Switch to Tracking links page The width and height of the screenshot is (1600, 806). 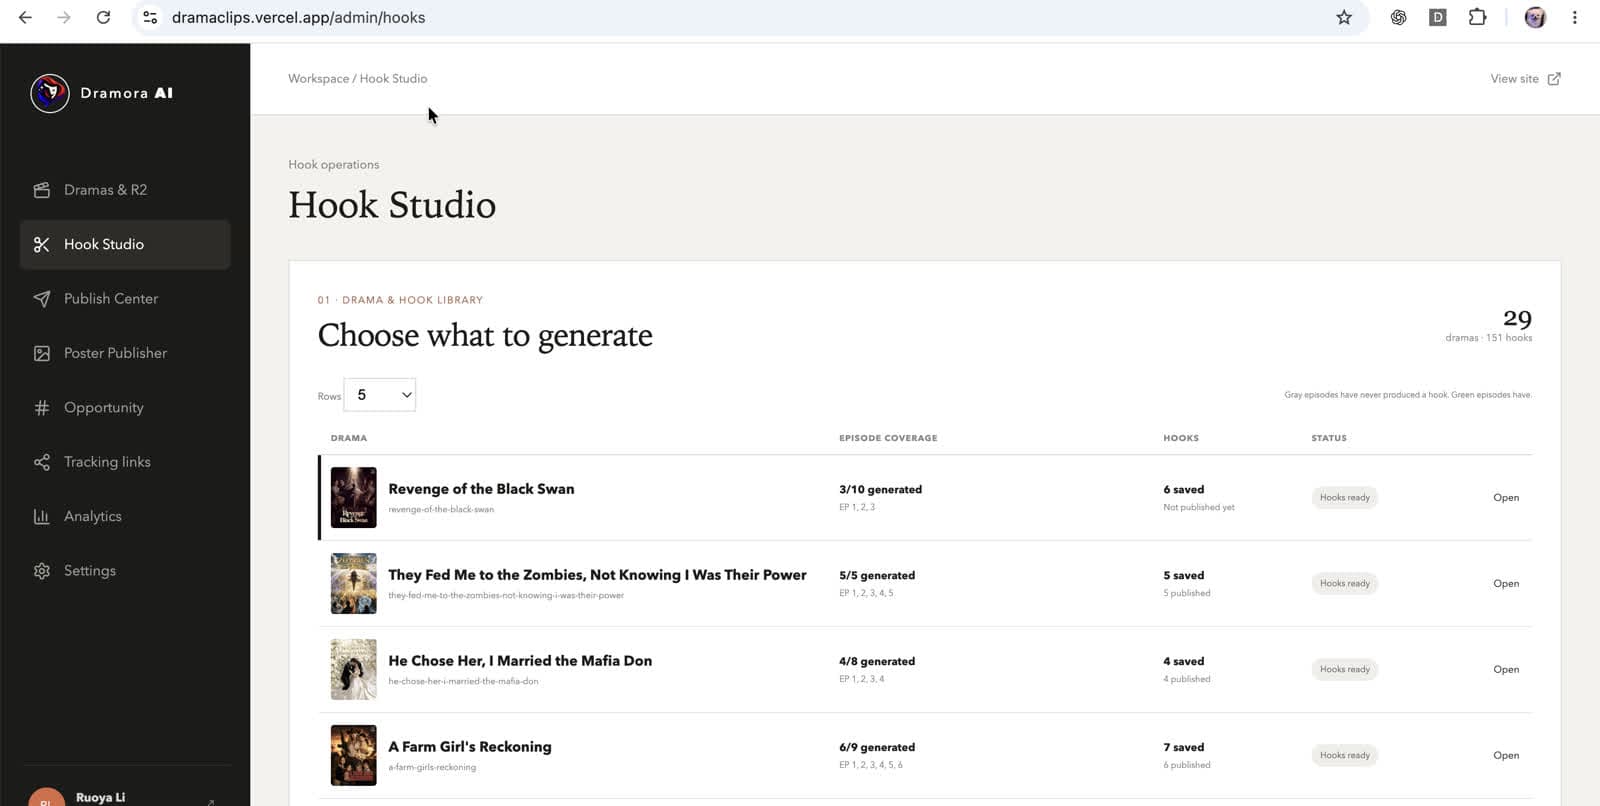coord(125,462)
